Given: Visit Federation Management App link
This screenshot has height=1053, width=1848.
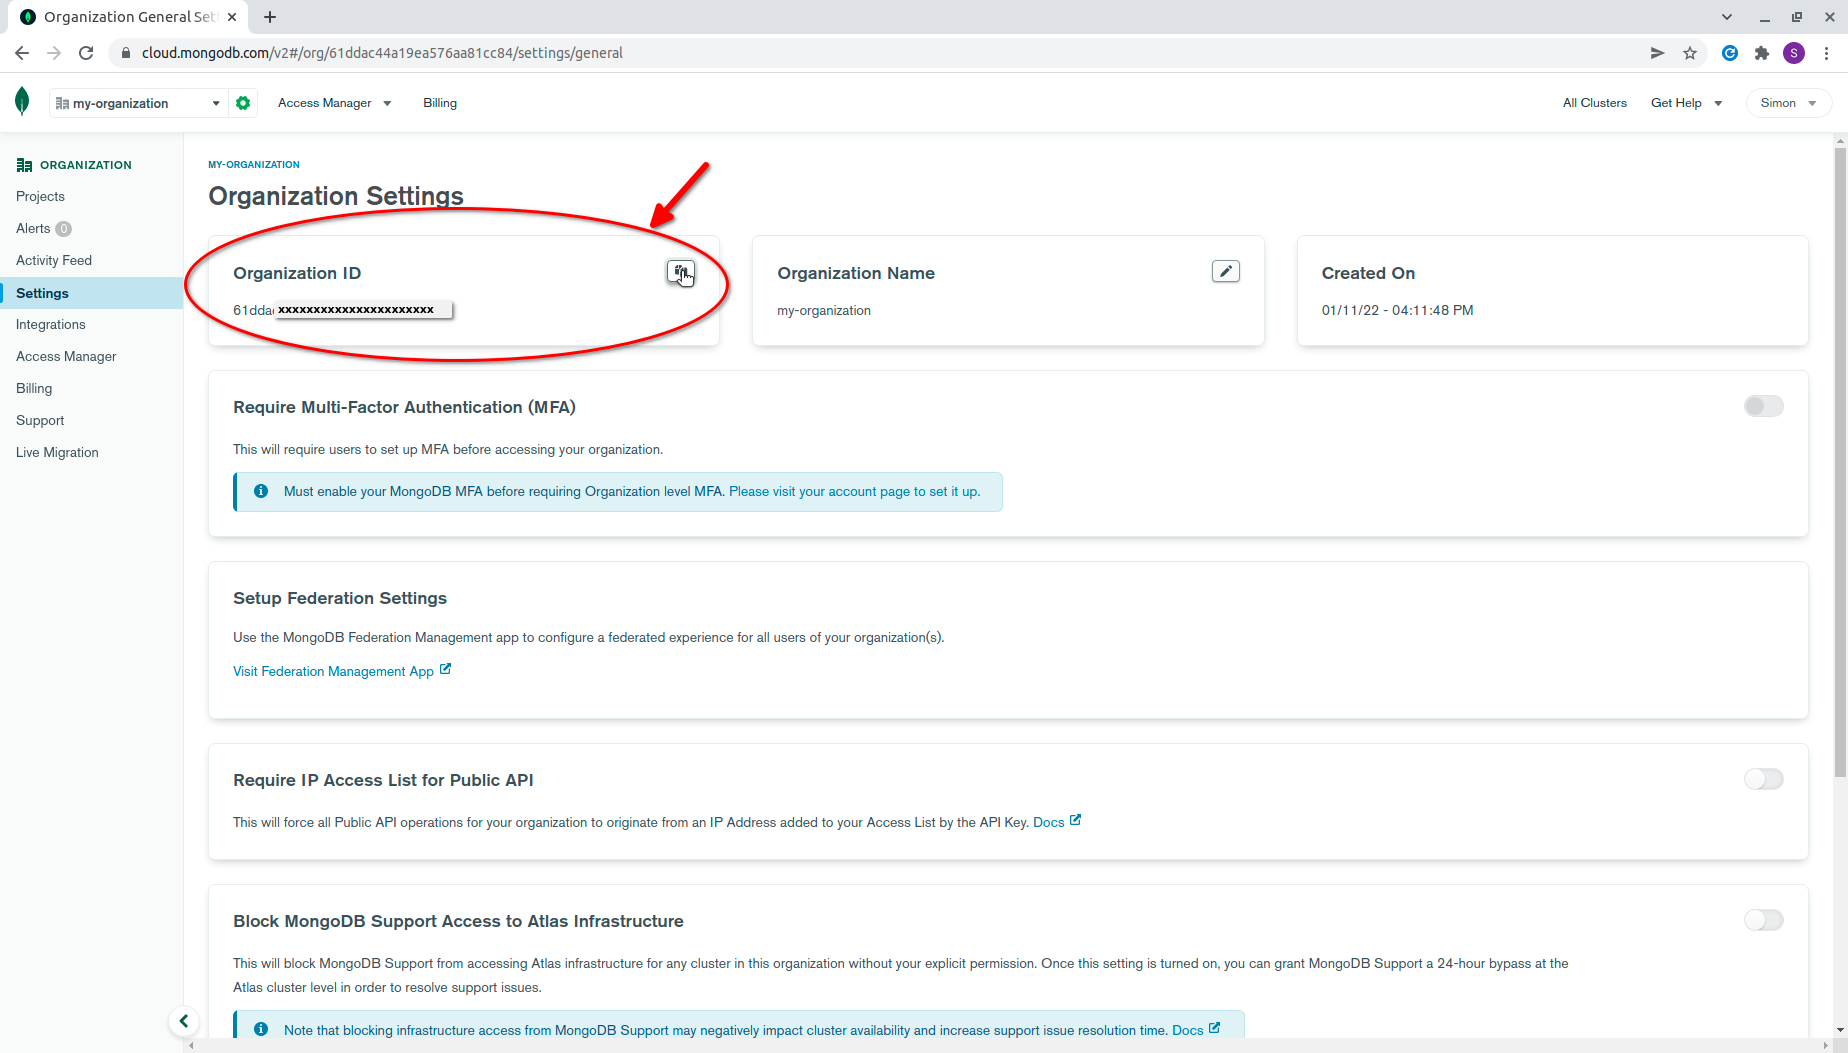Looking at the screenshot, I should (x=342, y=671).
